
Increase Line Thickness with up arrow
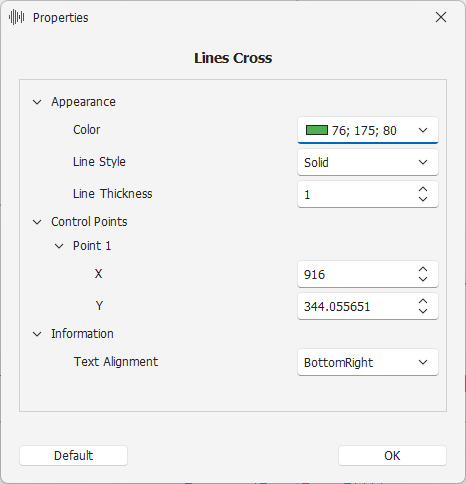[423, 189]
